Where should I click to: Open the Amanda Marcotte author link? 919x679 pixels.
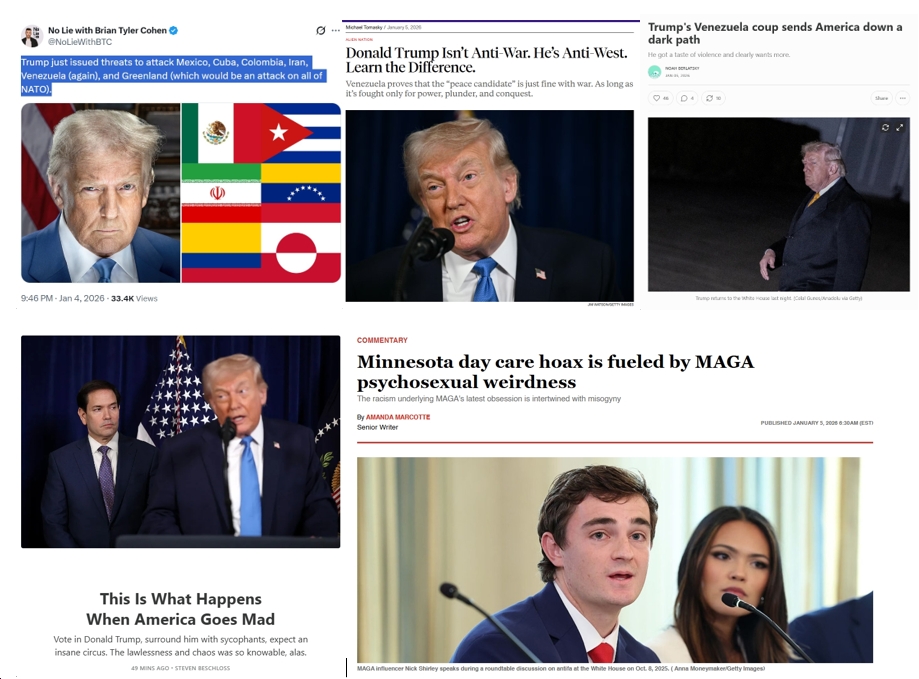click(398, 417)
